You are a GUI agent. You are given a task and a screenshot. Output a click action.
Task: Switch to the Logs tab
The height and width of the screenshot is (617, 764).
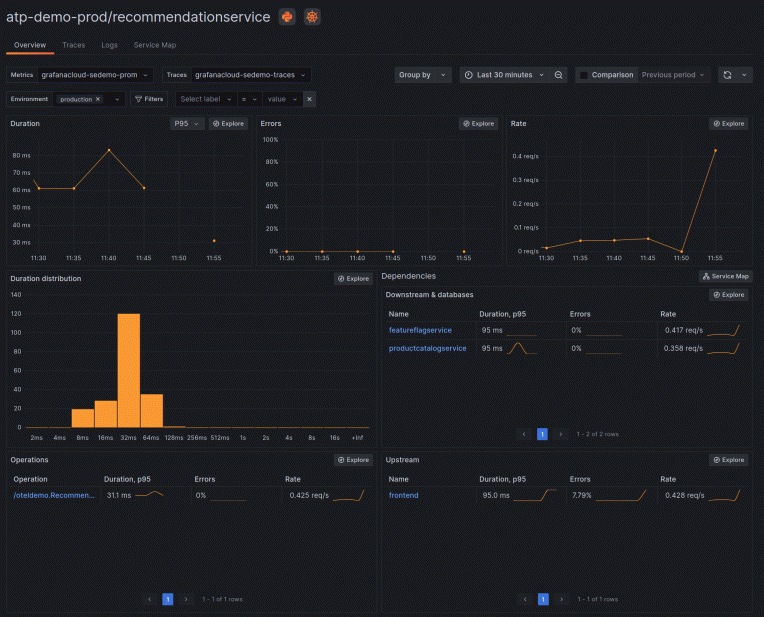click(x=109, y=45)
